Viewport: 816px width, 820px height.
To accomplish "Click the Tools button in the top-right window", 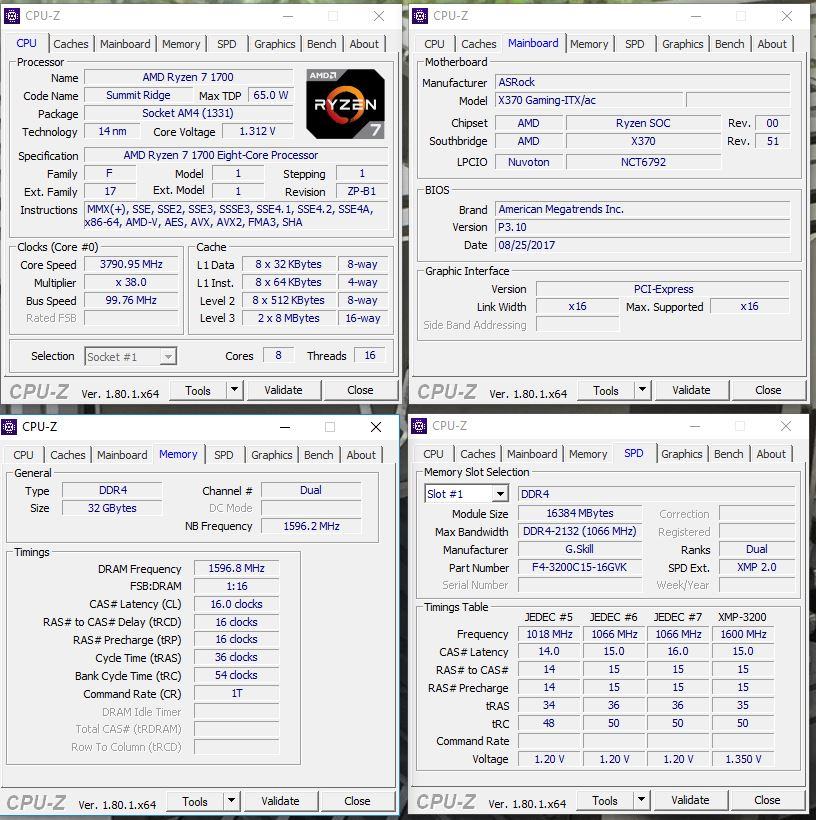I will click(606, 390).
